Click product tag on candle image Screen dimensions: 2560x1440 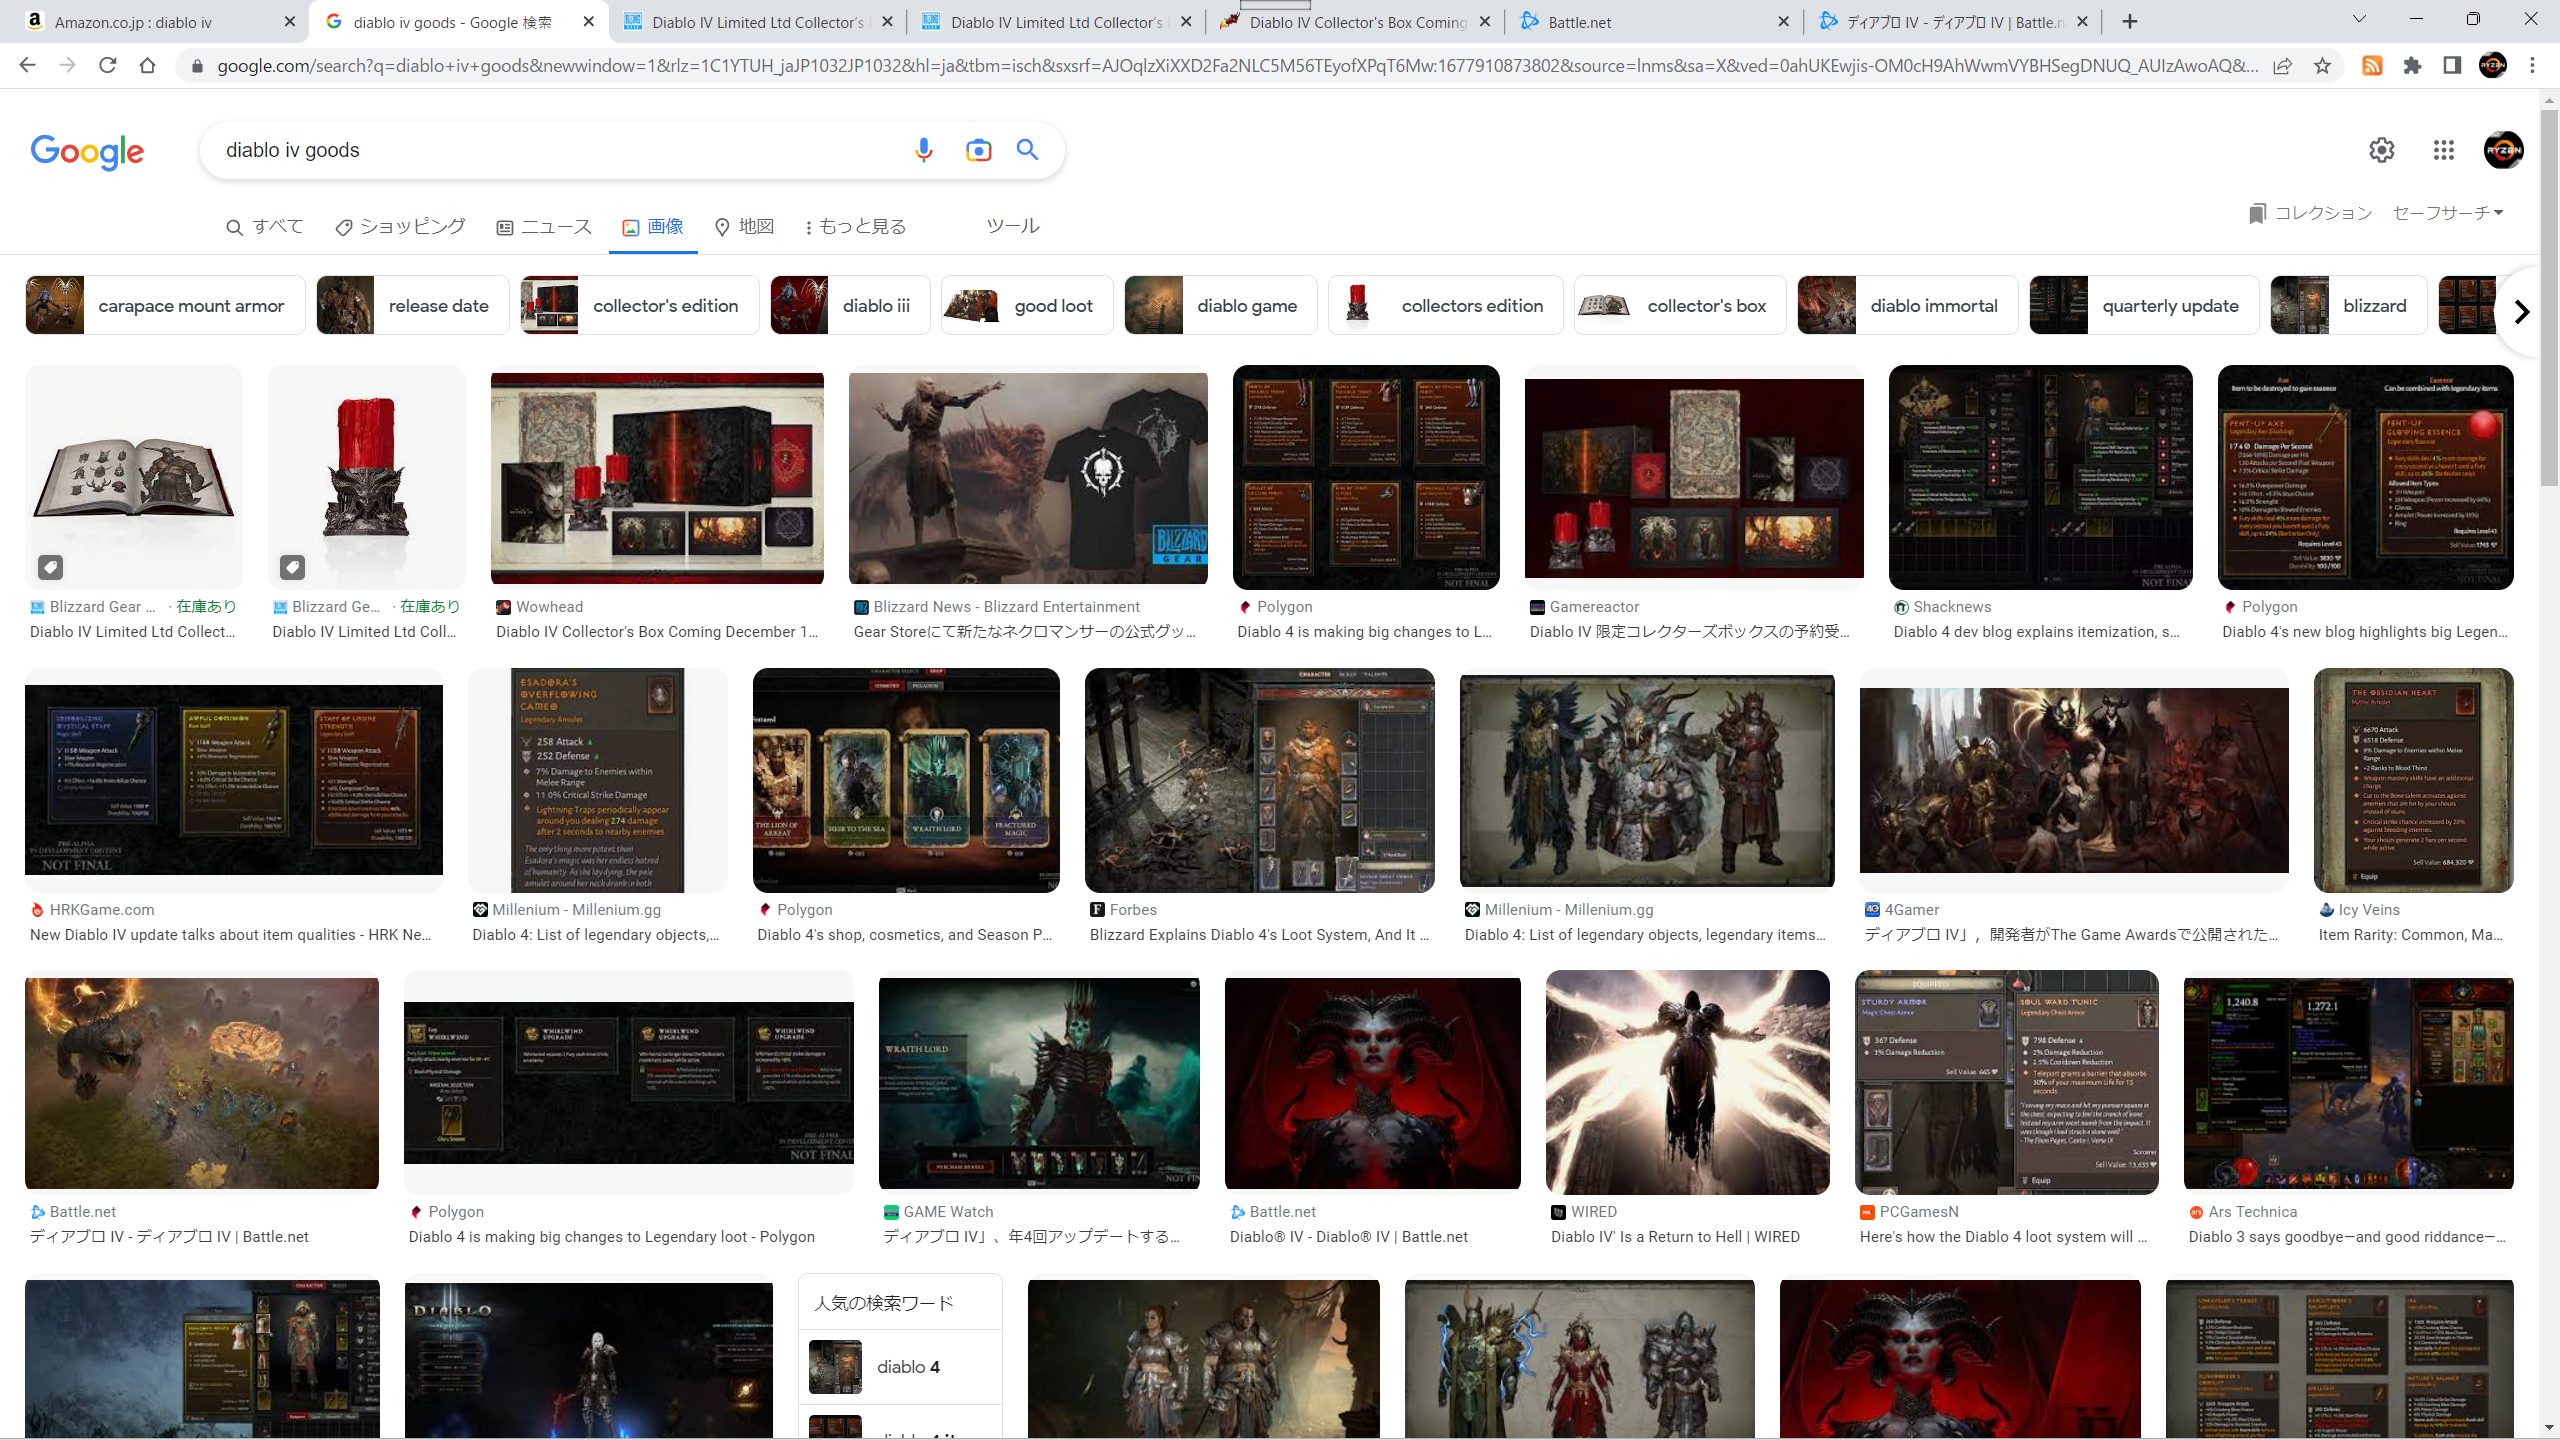[292, 567]
